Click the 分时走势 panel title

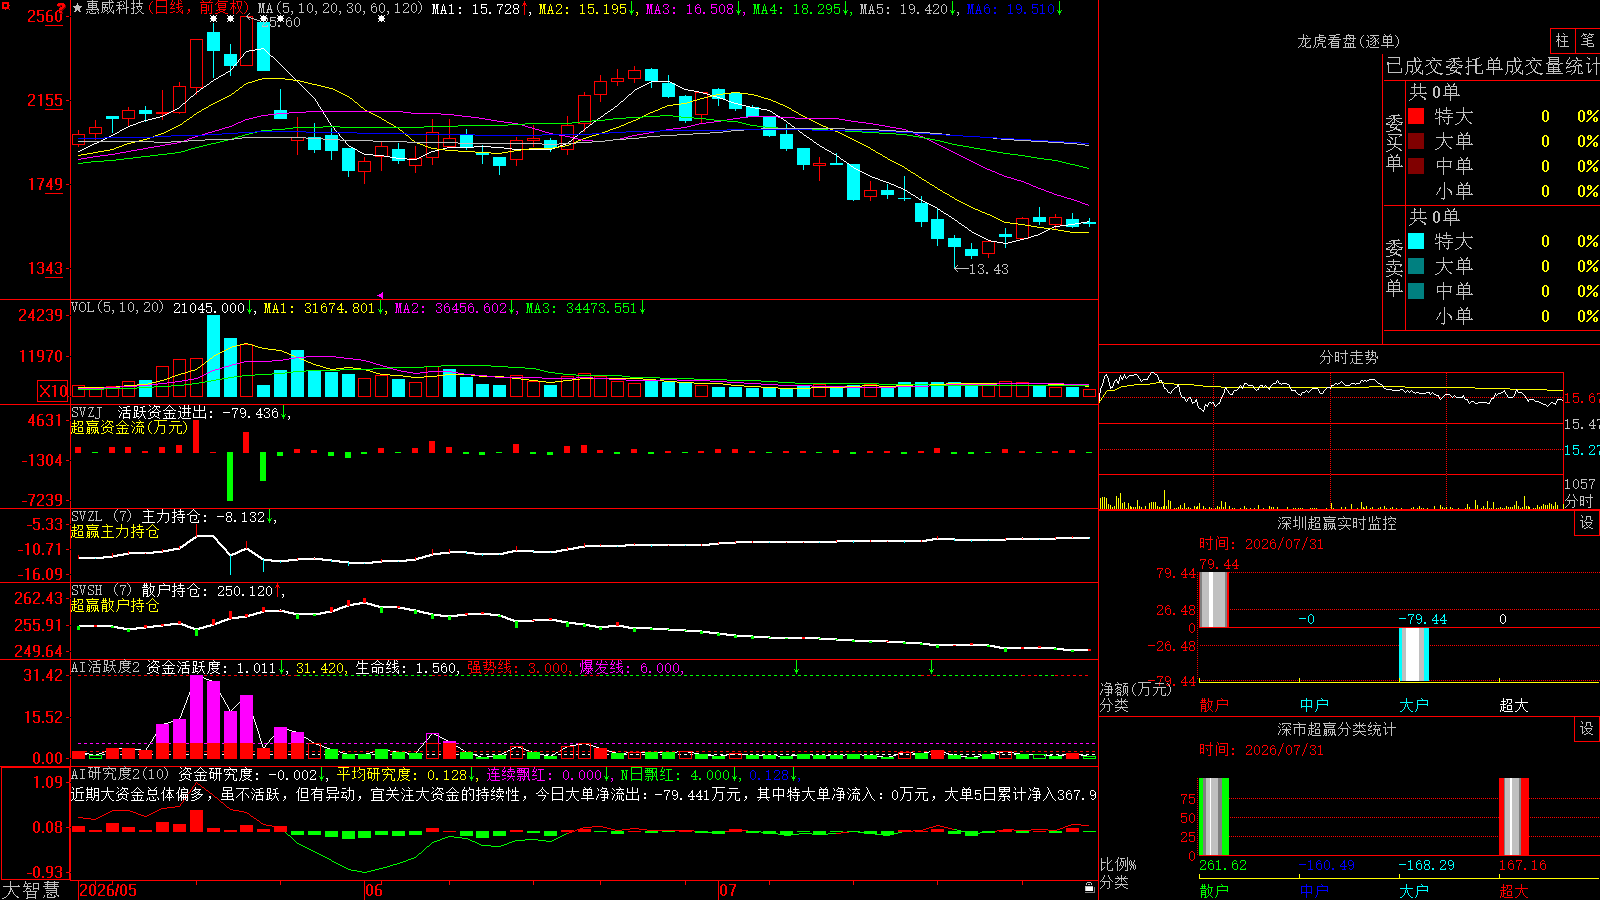click(x=1348, y=357)
